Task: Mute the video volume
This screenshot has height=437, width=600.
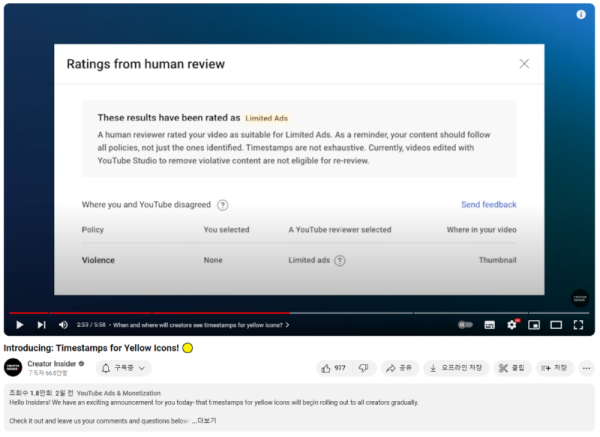Action: coord(63,325)
